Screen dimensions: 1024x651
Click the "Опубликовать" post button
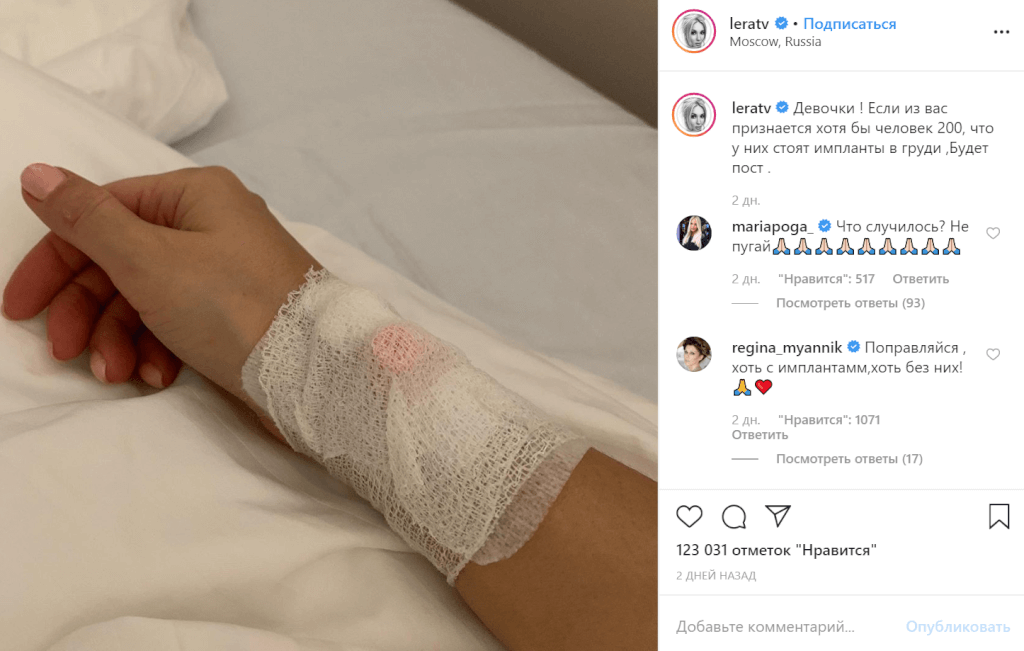pos(957,627)
